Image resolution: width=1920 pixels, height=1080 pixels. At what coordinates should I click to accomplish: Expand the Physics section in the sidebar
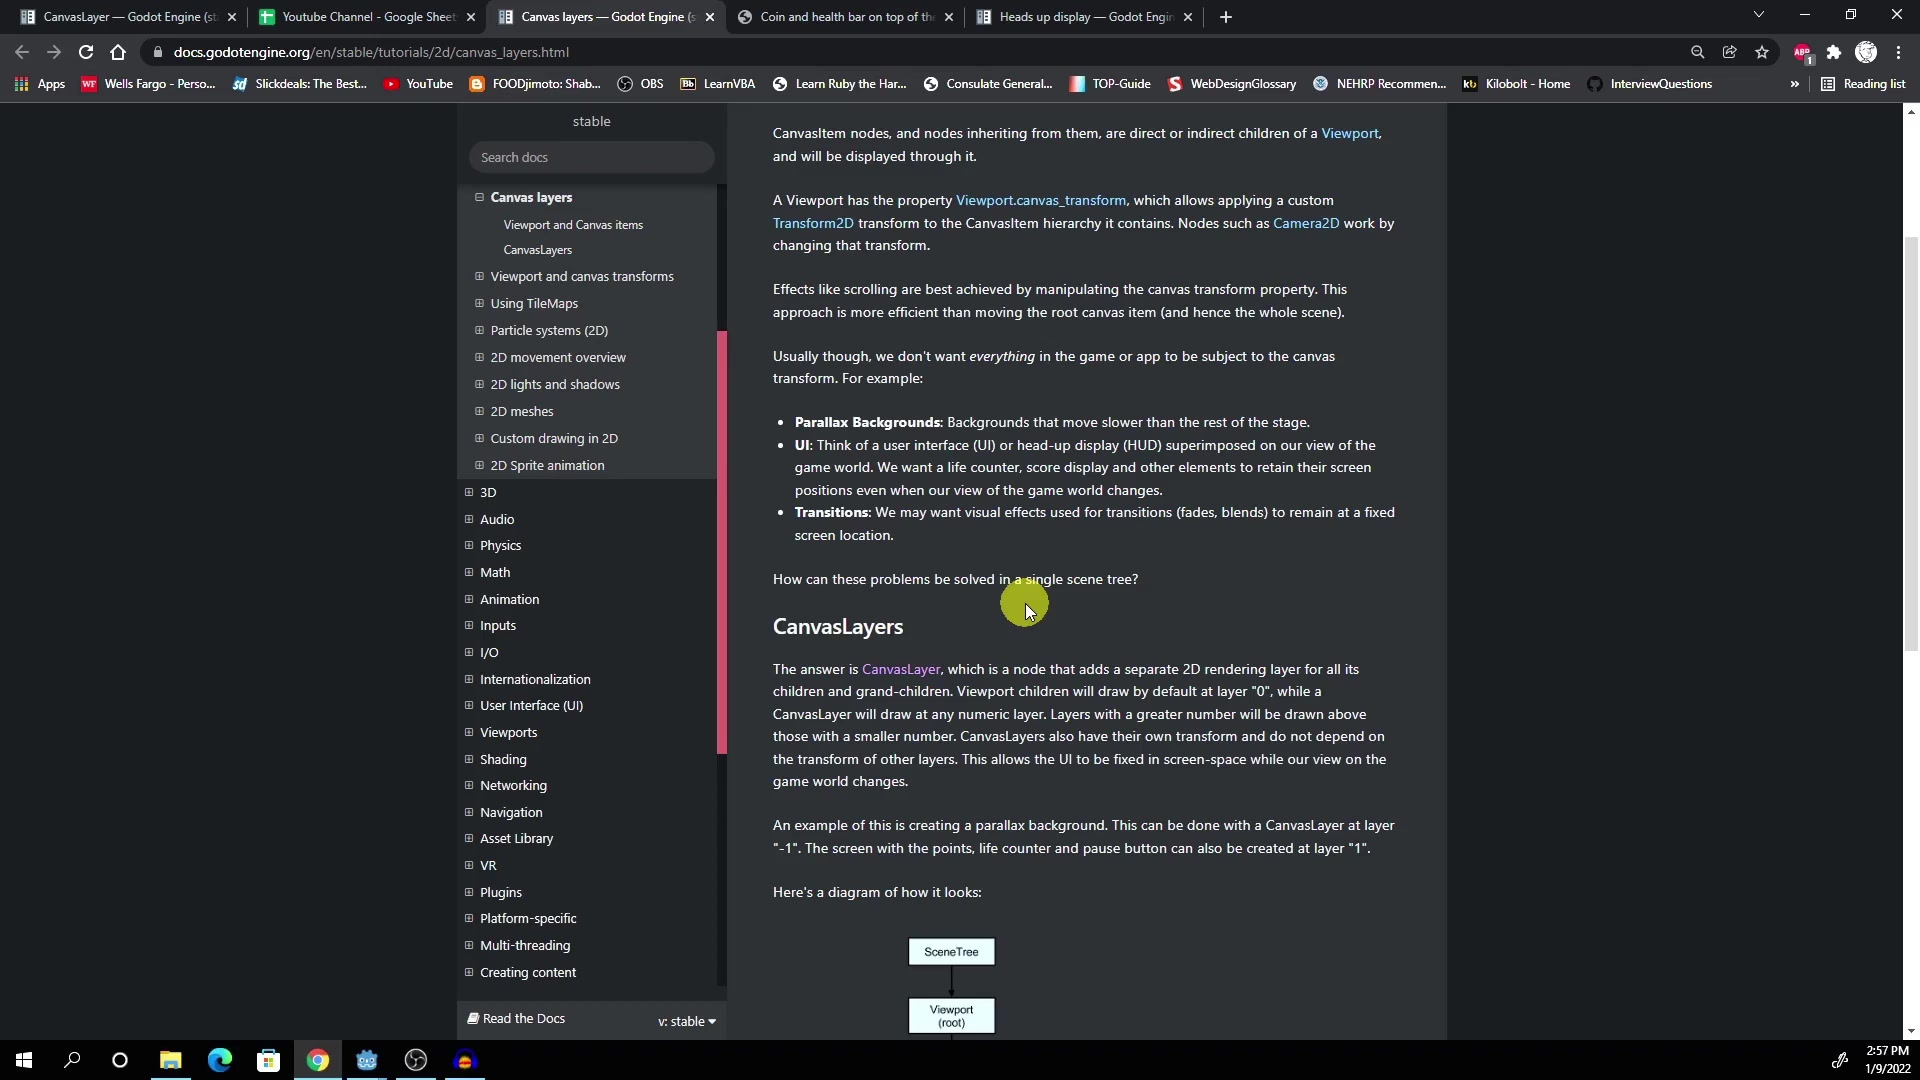469,545
